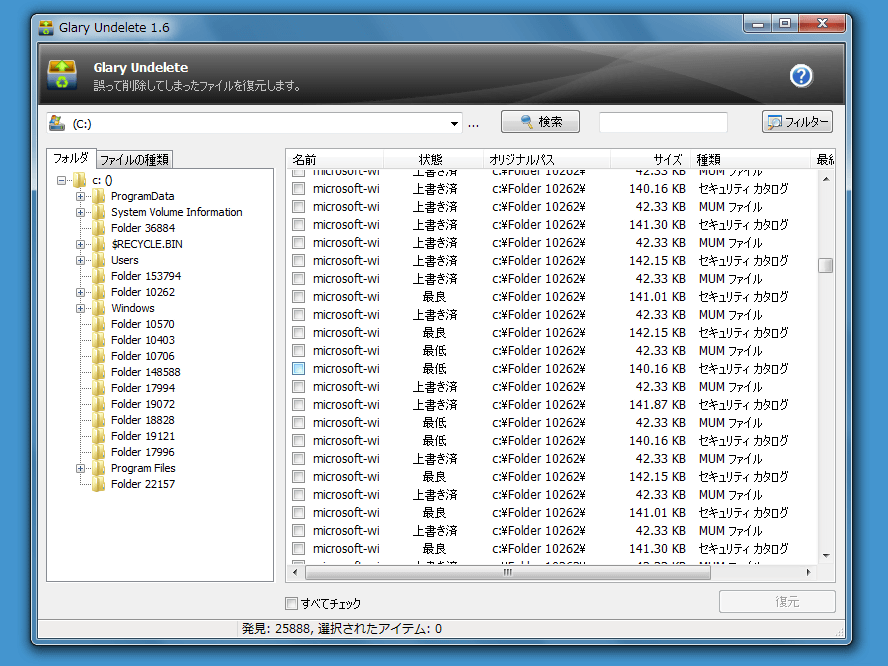This screenshot has height=666, width=888.
Task: Click the folder icon for Folder 17994
Action: [99, 388]
